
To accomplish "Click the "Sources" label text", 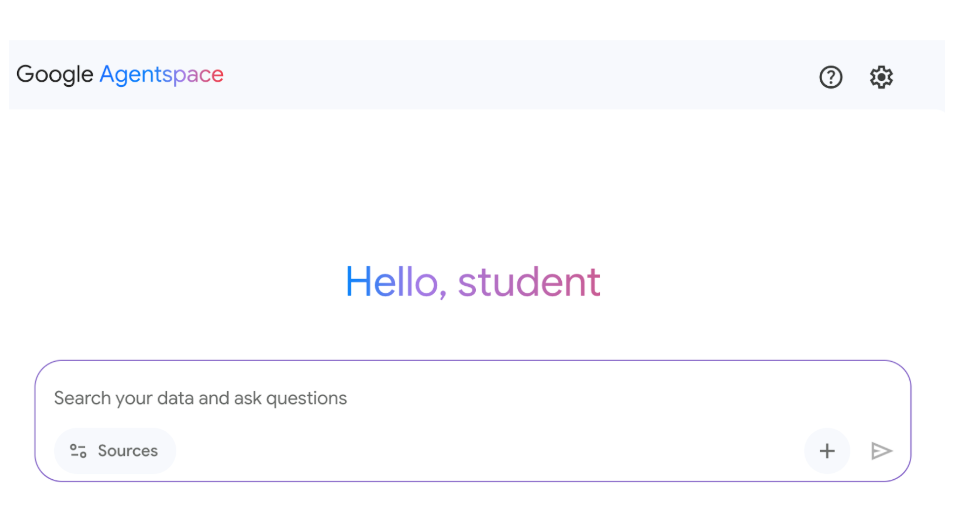I will pos(127,451).
